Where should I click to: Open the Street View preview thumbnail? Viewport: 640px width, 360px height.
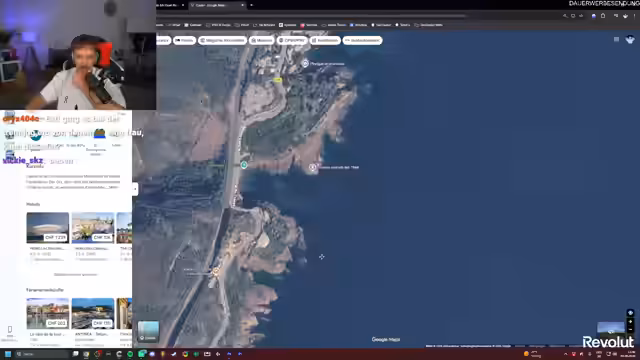(x=611, y=329)
